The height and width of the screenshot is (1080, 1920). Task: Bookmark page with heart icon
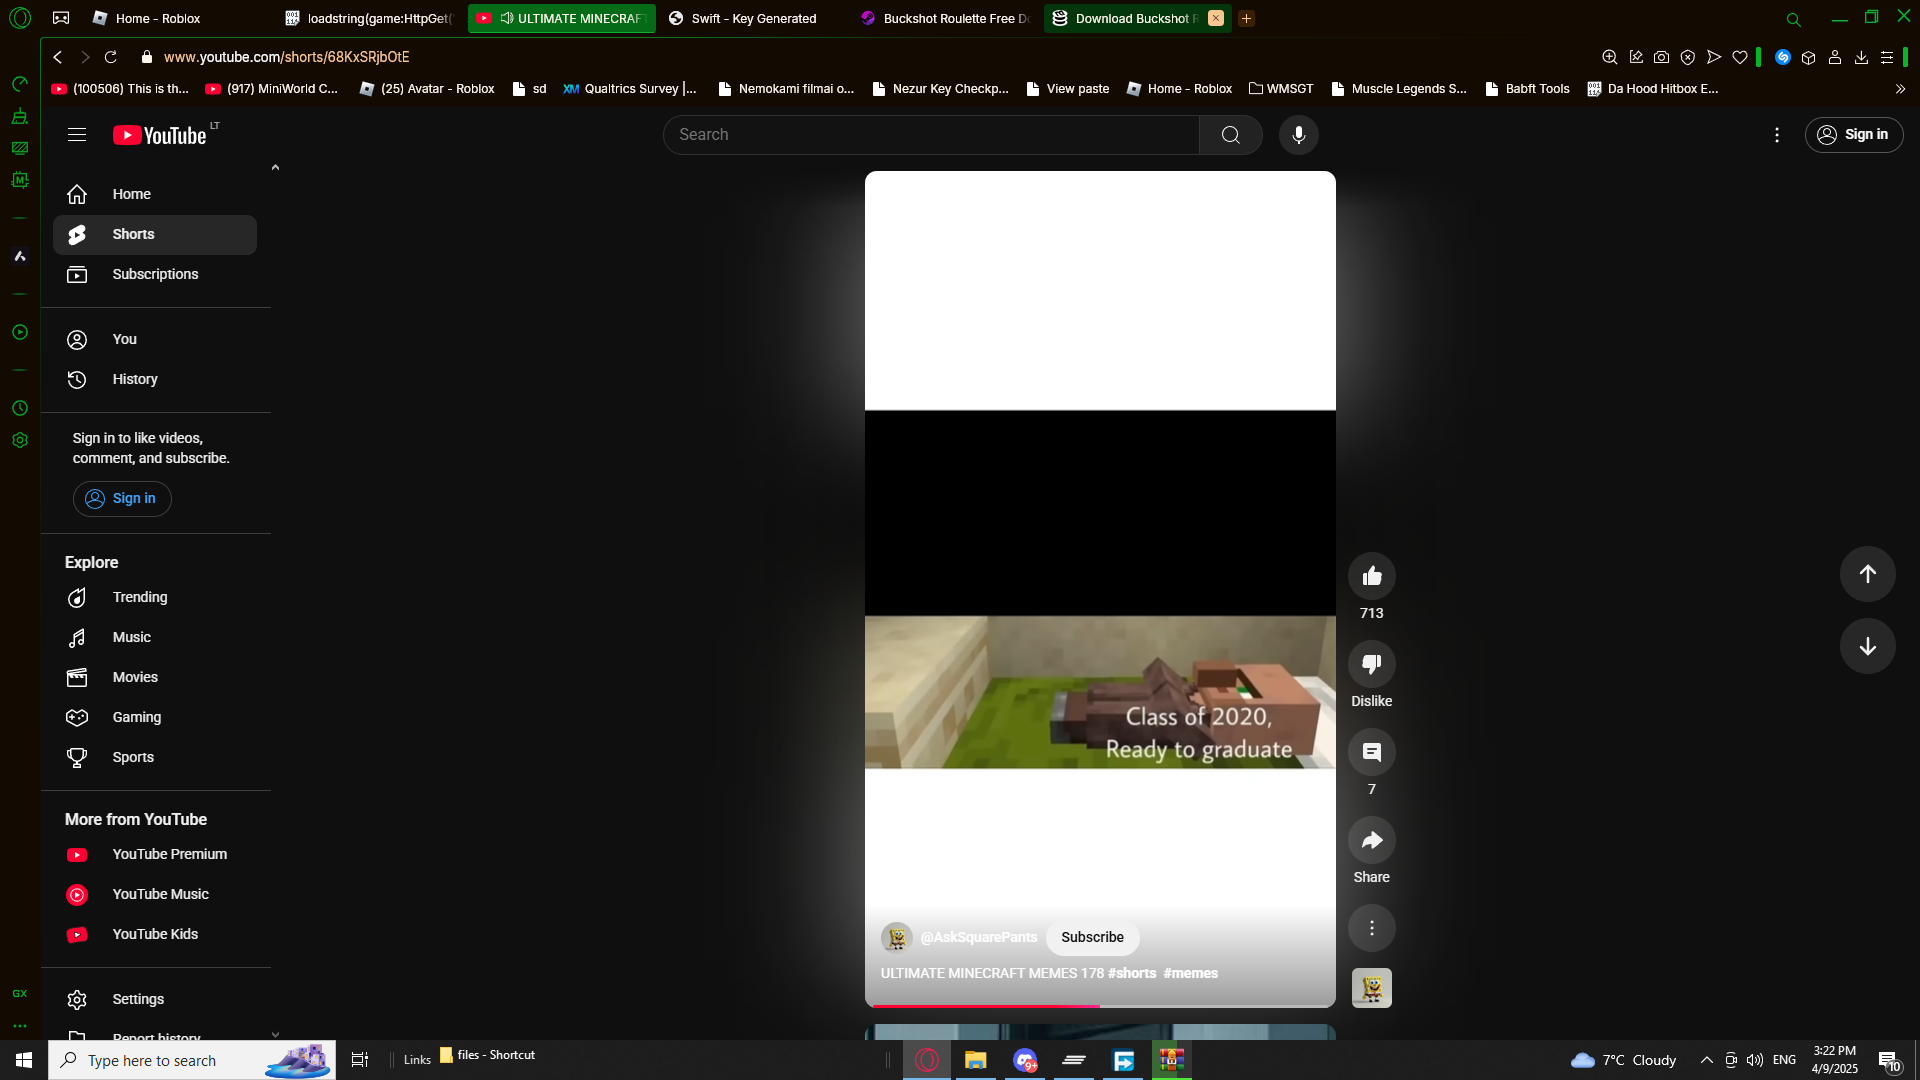tap(1740, 57)
